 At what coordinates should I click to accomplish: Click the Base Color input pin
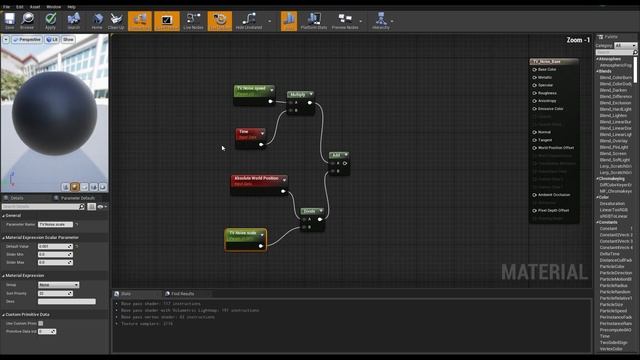(x=534, y=69)
